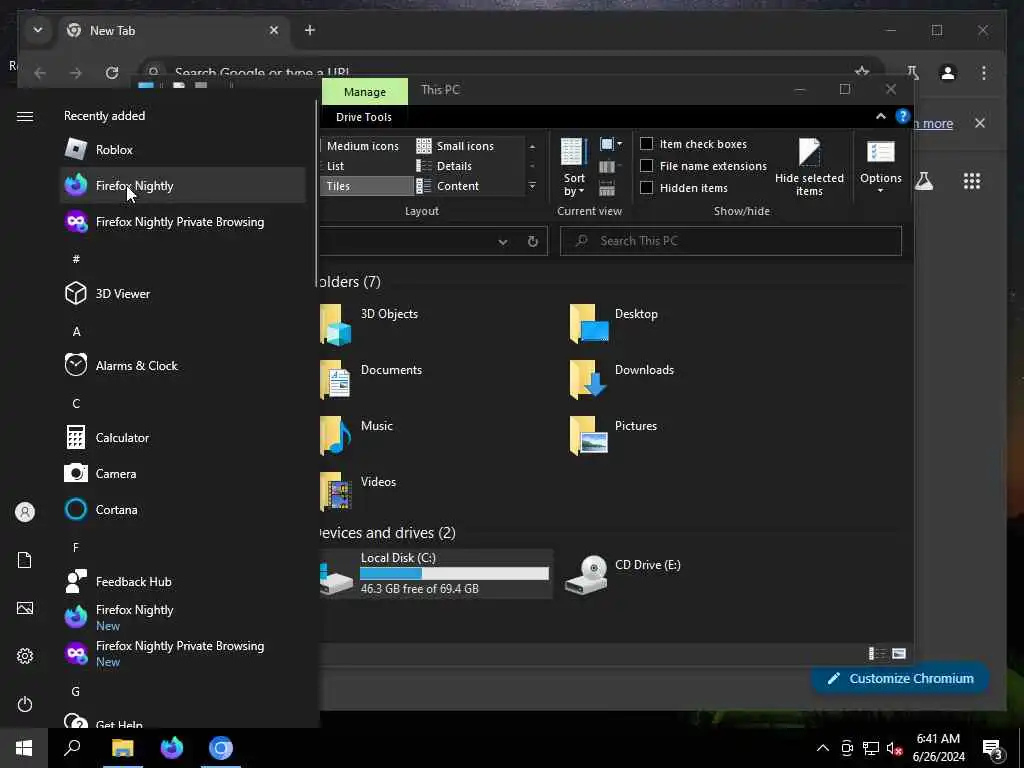Viewport: 1024px width, 768px height.
Task: Choose the Small icons layout
Action: 455,146
